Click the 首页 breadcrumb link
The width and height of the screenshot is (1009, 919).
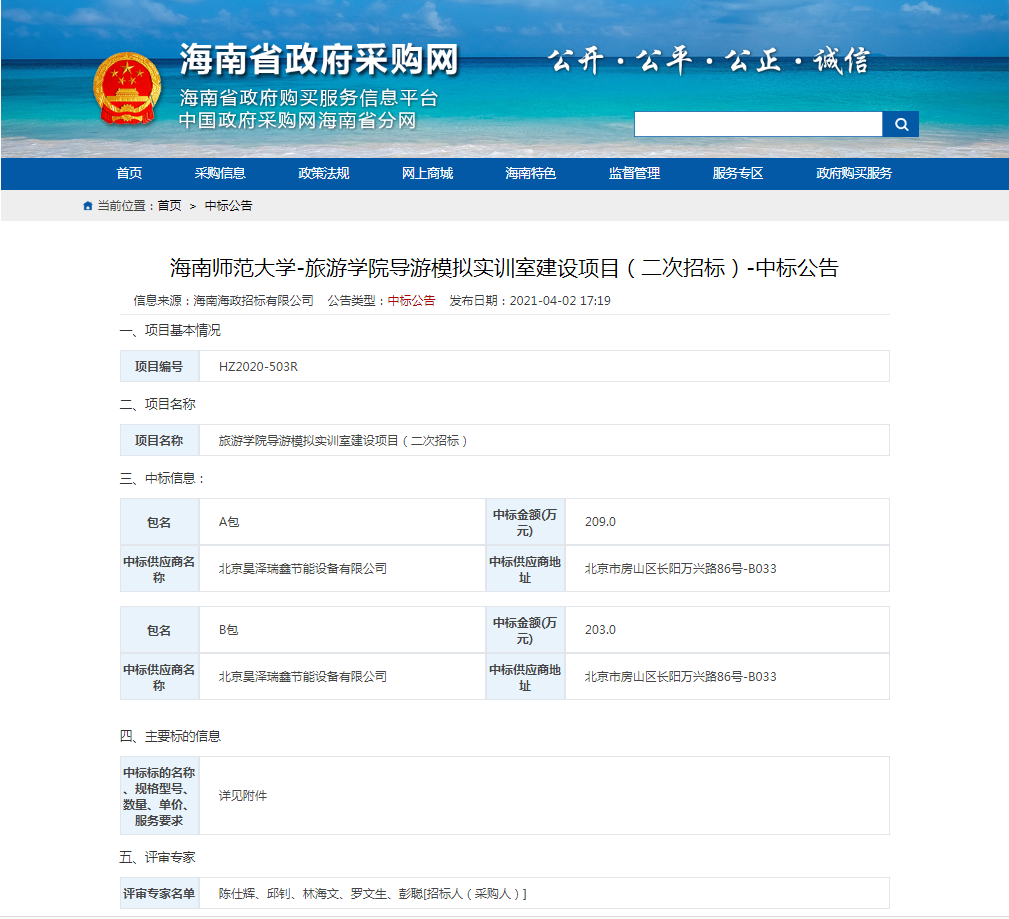(169, 206)
